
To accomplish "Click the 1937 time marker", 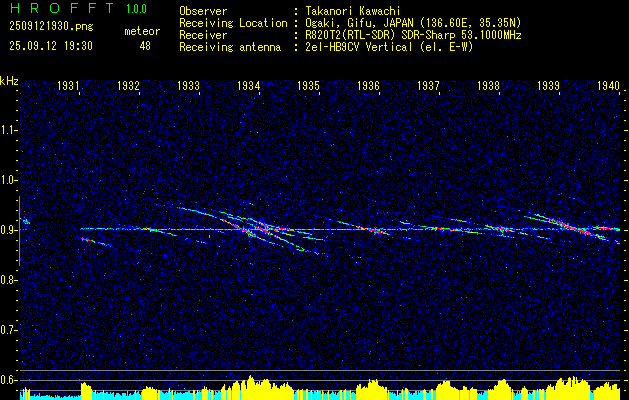I will pos(428,85).
